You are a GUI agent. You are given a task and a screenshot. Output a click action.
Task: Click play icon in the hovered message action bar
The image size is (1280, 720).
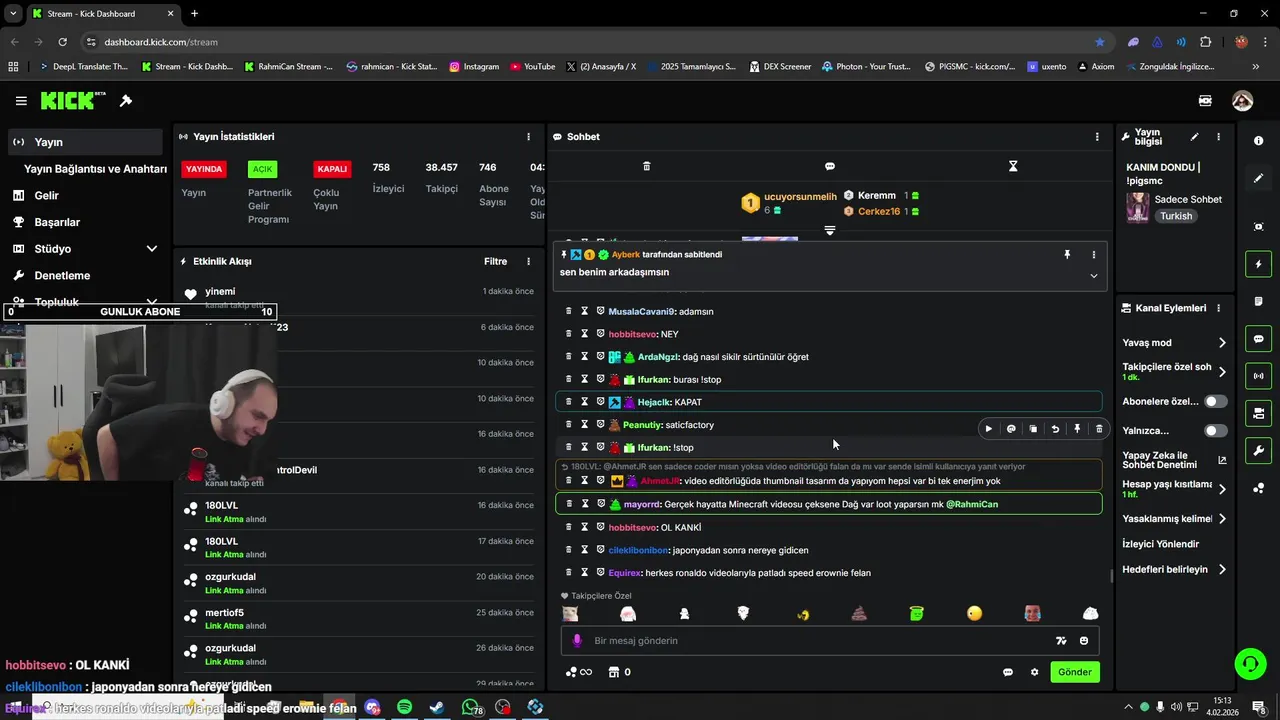tap(989, 429)
